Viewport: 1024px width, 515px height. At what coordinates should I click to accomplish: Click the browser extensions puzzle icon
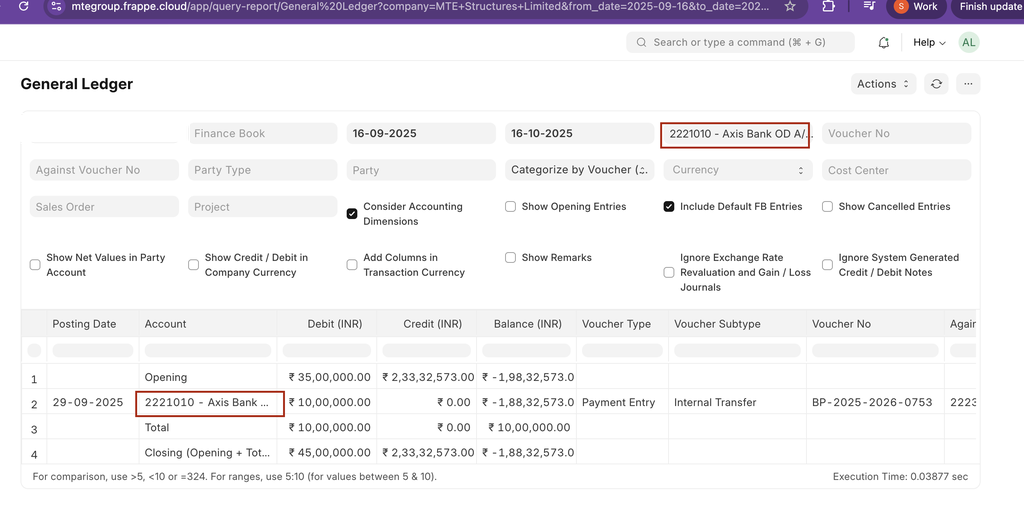pyautogui.click(x=829, y=7)
